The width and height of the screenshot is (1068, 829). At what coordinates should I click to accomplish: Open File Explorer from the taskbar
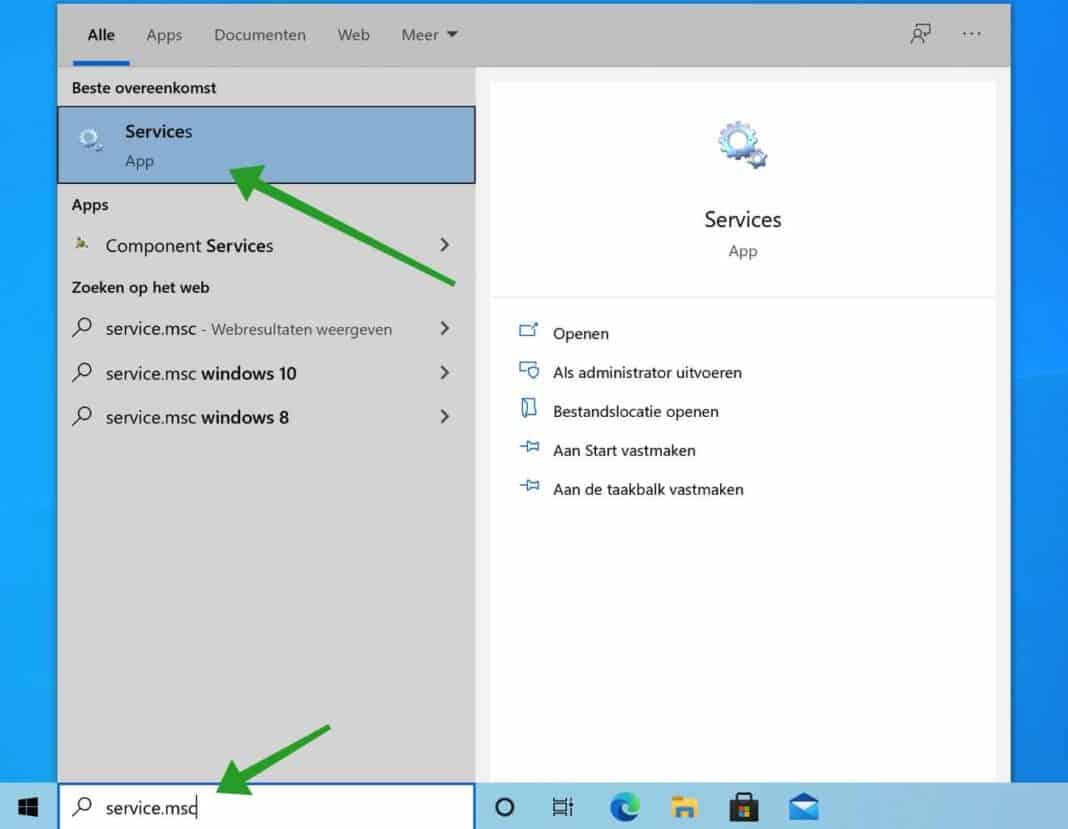(x=684, y=807)
